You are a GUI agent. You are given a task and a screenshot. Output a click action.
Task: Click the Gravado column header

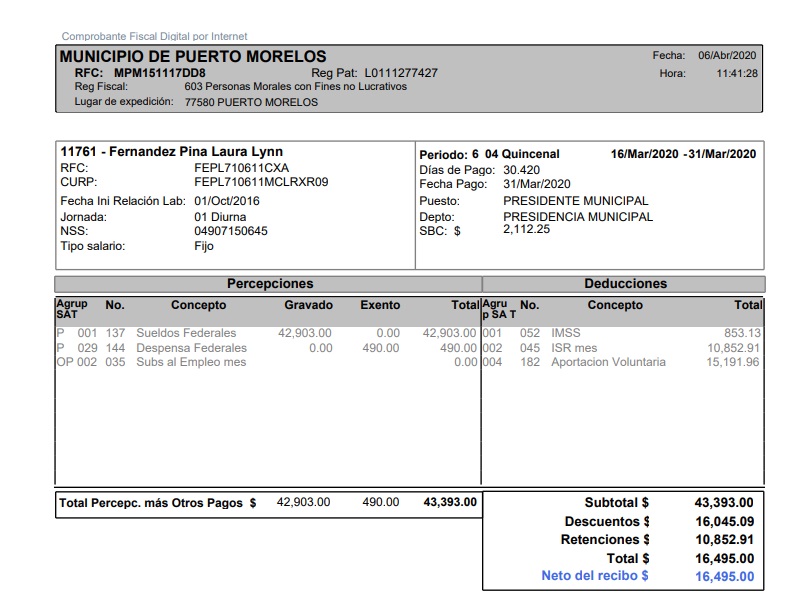coord(308,305)
